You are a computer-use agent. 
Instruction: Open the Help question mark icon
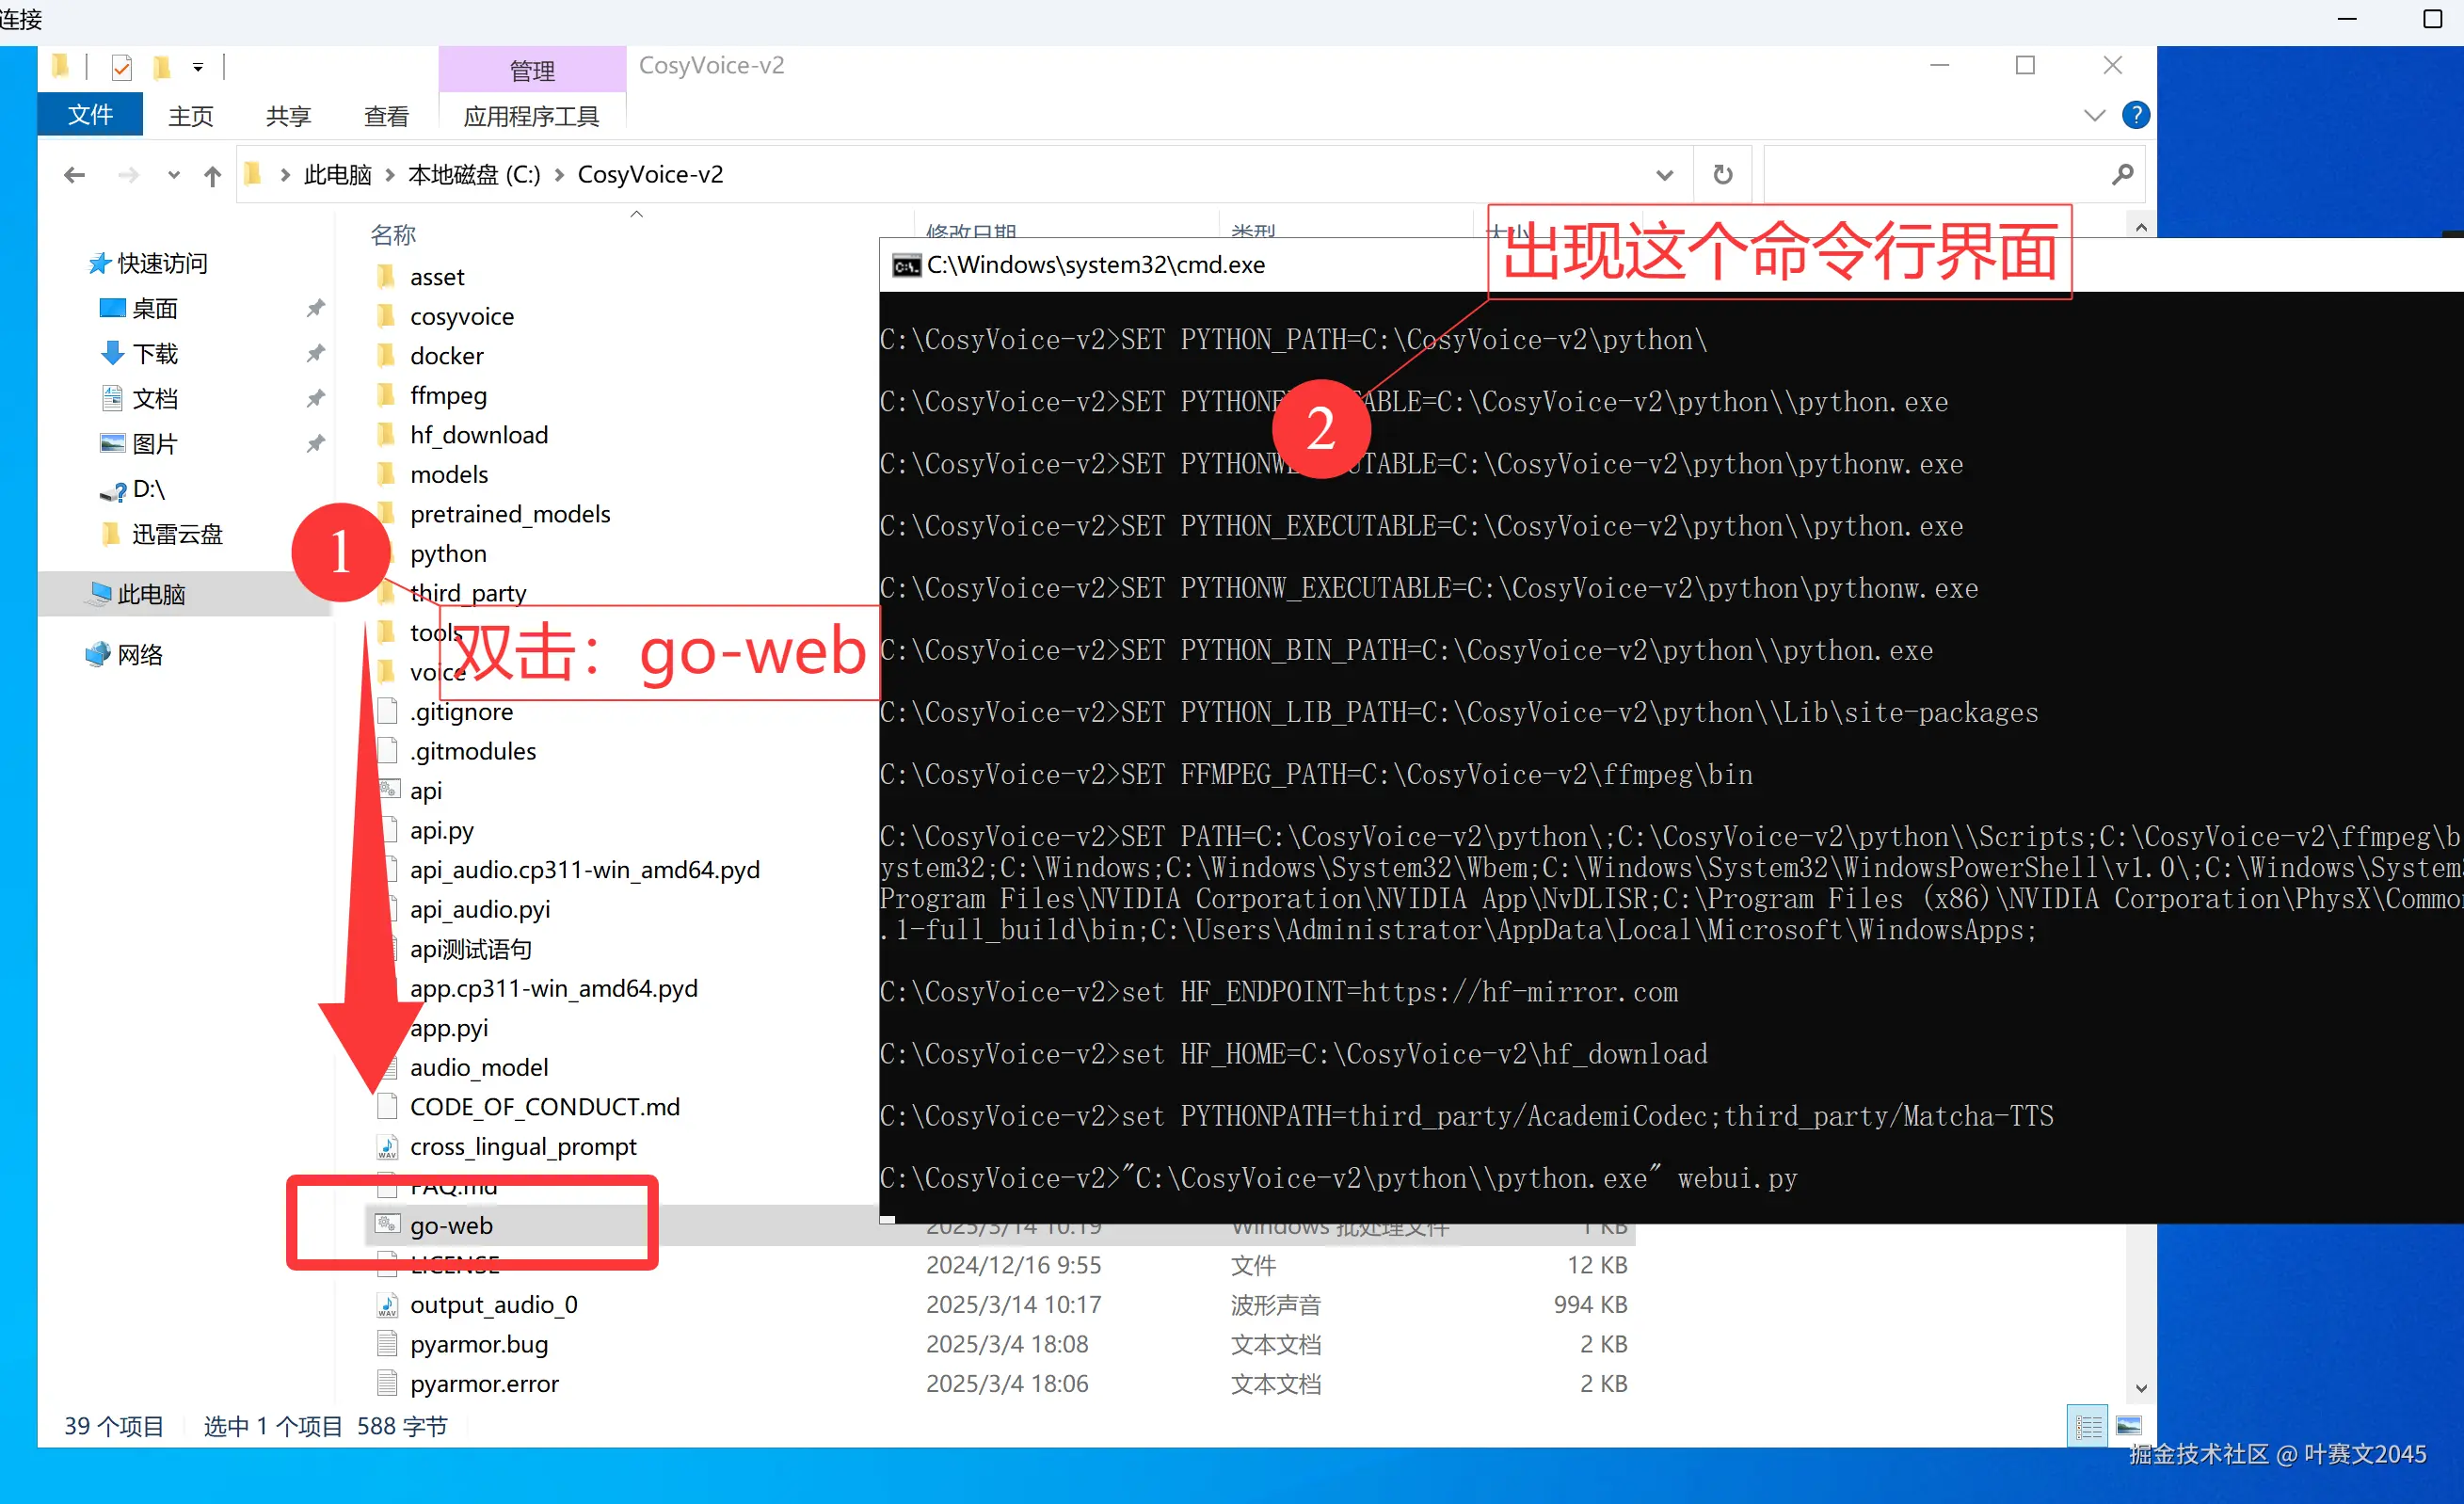click(2135, 115)
